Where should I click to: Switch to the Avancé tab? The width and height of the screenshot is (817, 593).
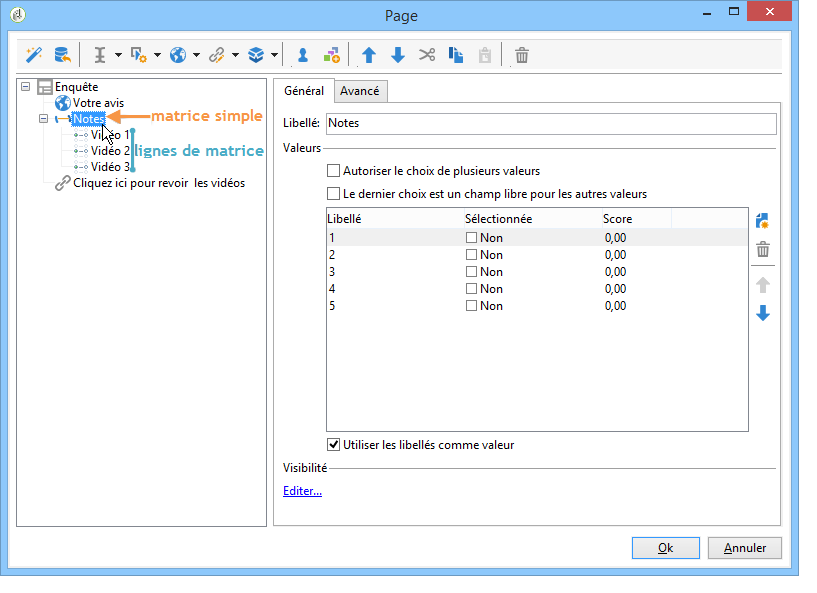point(360,91)
